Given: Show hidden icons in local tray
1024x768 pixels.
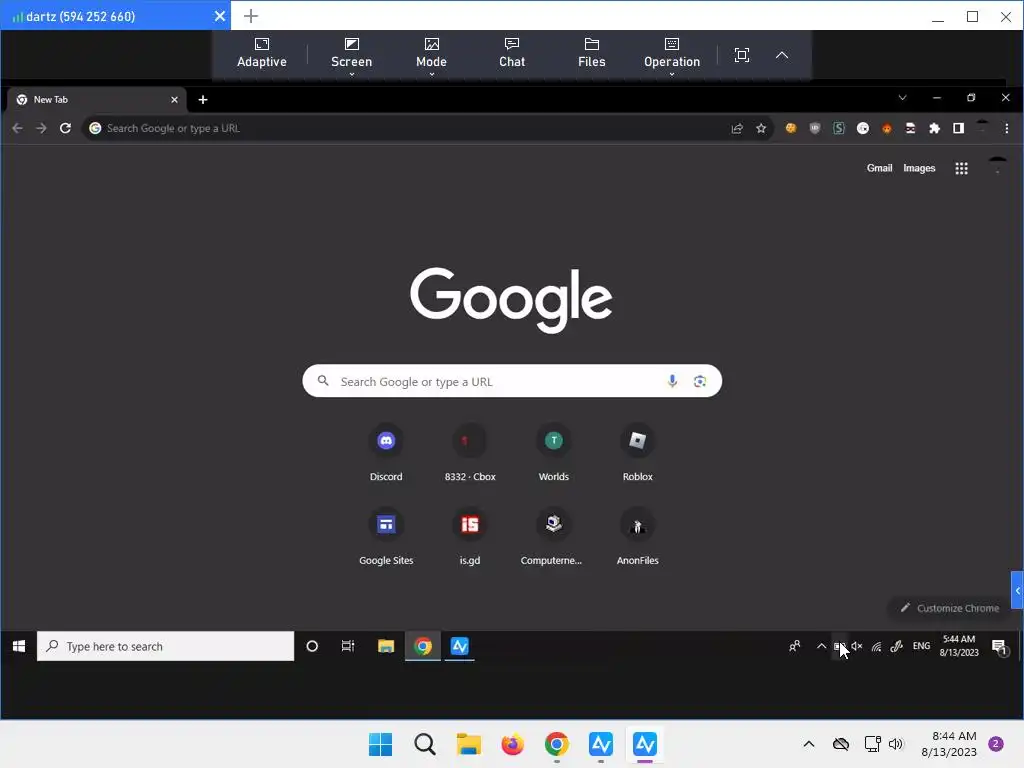Looking at the screenshot, I should 808,744.
